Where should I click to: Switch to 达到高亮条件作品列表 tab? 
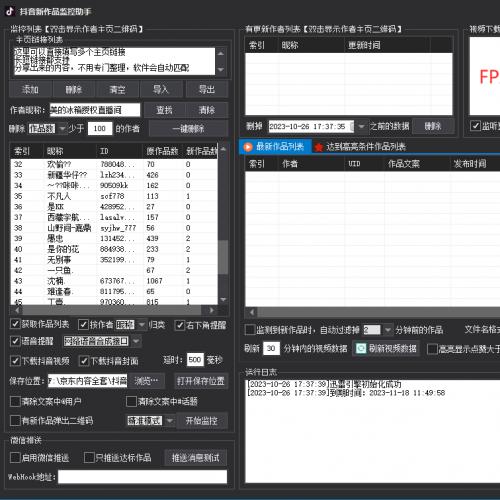[x=361, y=147]
